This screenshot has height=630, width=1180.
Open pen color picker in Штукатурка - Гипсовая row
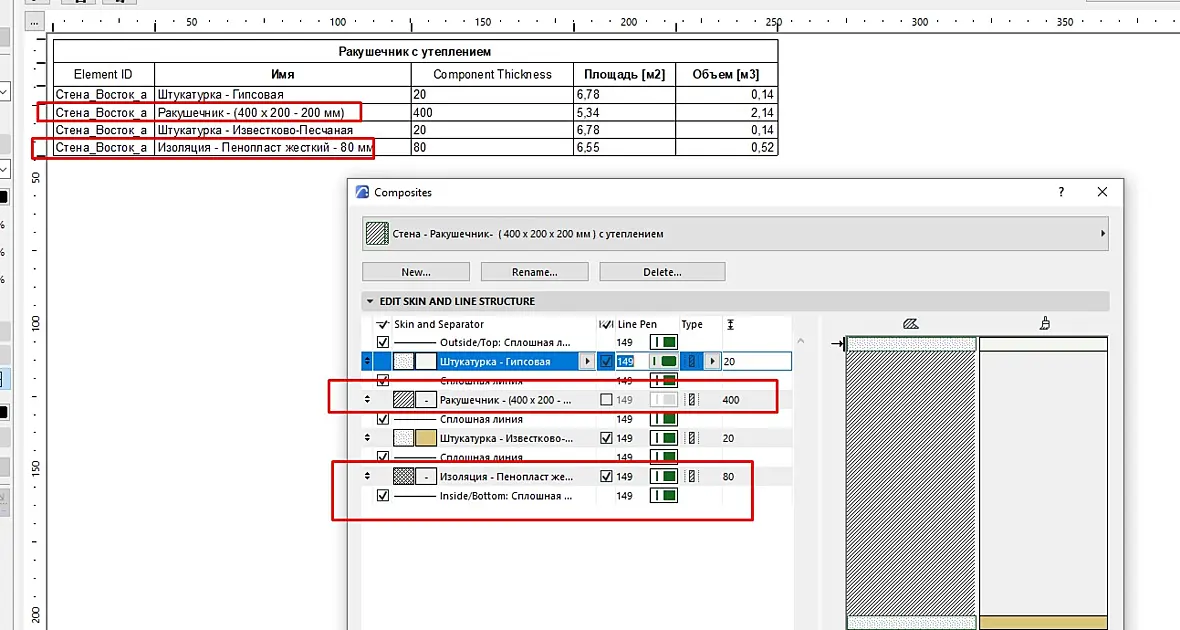(x=664, y=361)
